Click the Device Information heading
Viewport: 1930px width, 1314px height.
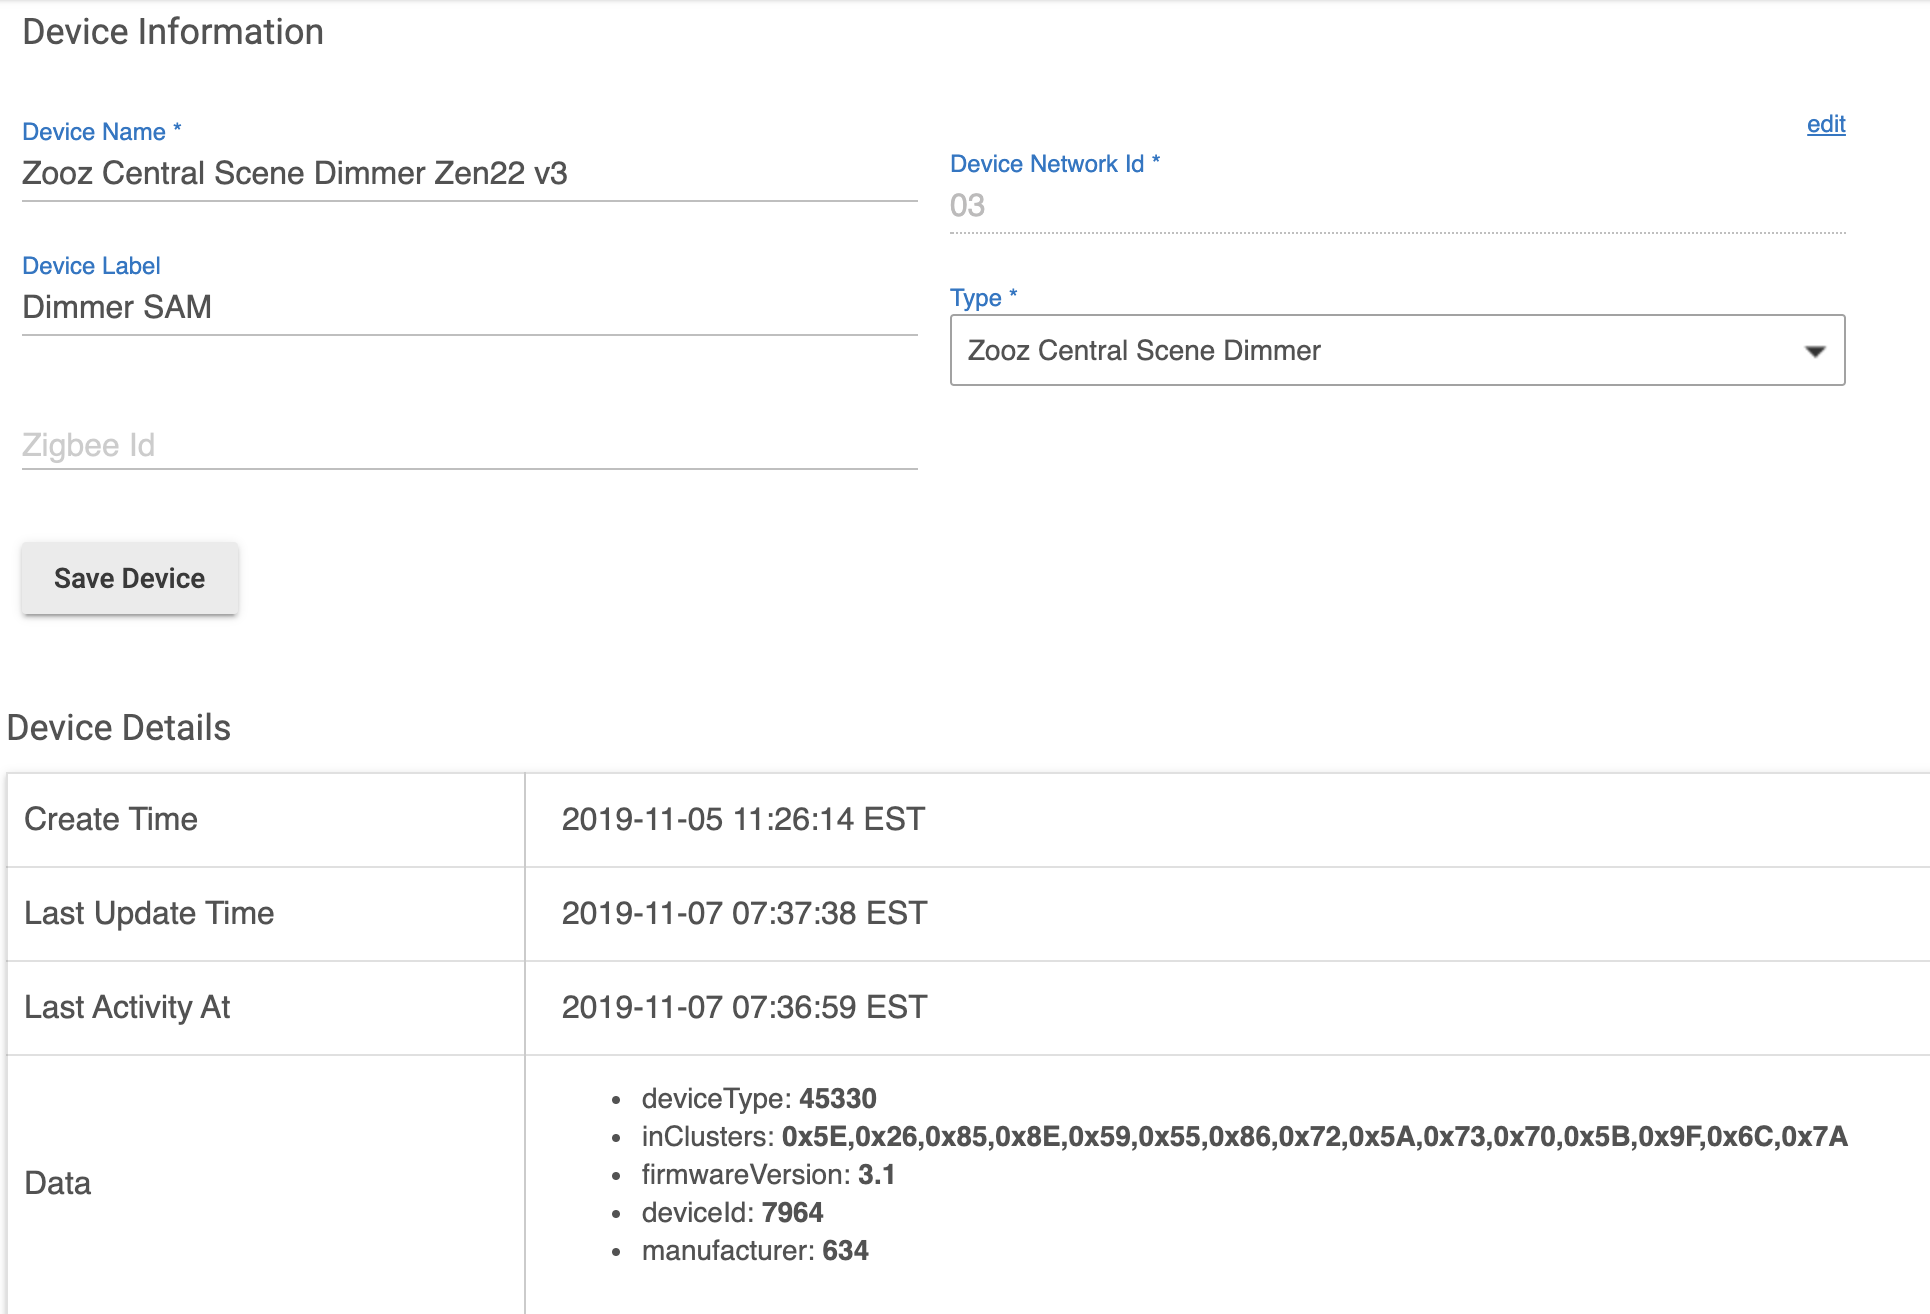[173, 32]
